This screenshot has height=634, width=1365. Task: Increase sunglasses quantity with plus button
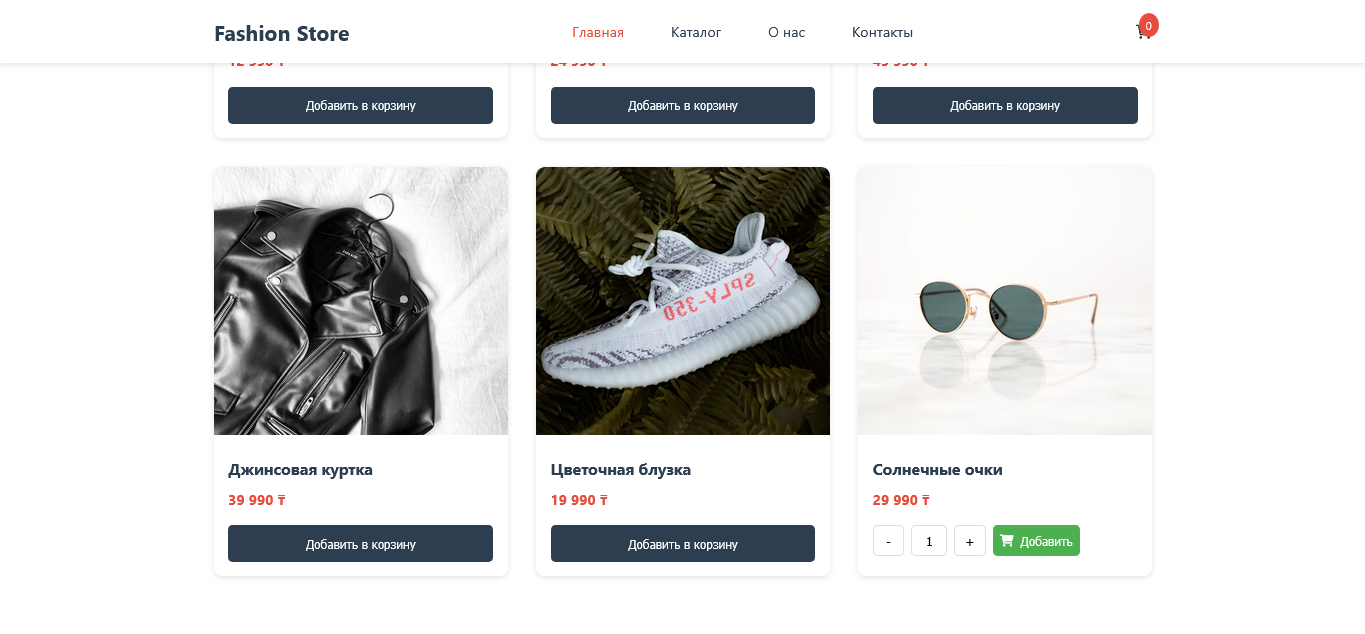pos(969,541)
